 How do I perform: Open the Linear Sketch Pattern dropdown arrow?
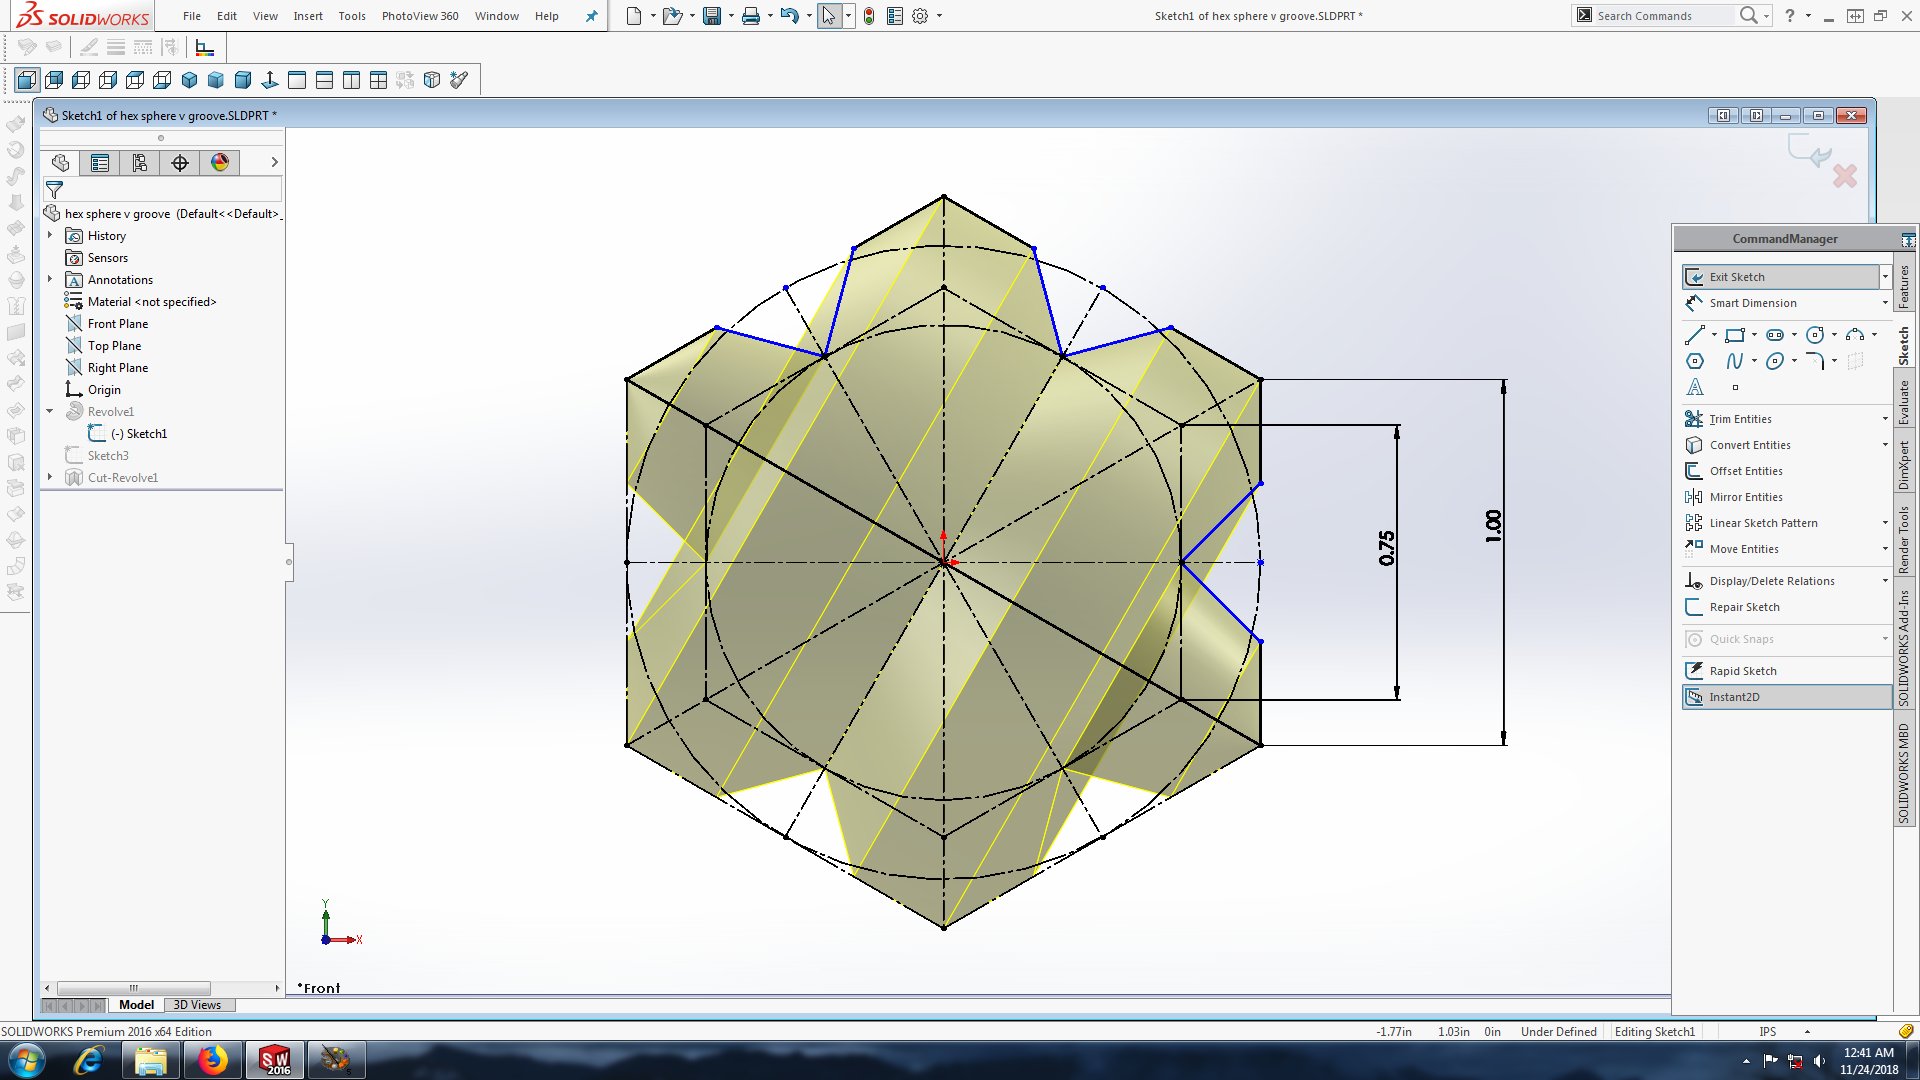[1885, 523]
